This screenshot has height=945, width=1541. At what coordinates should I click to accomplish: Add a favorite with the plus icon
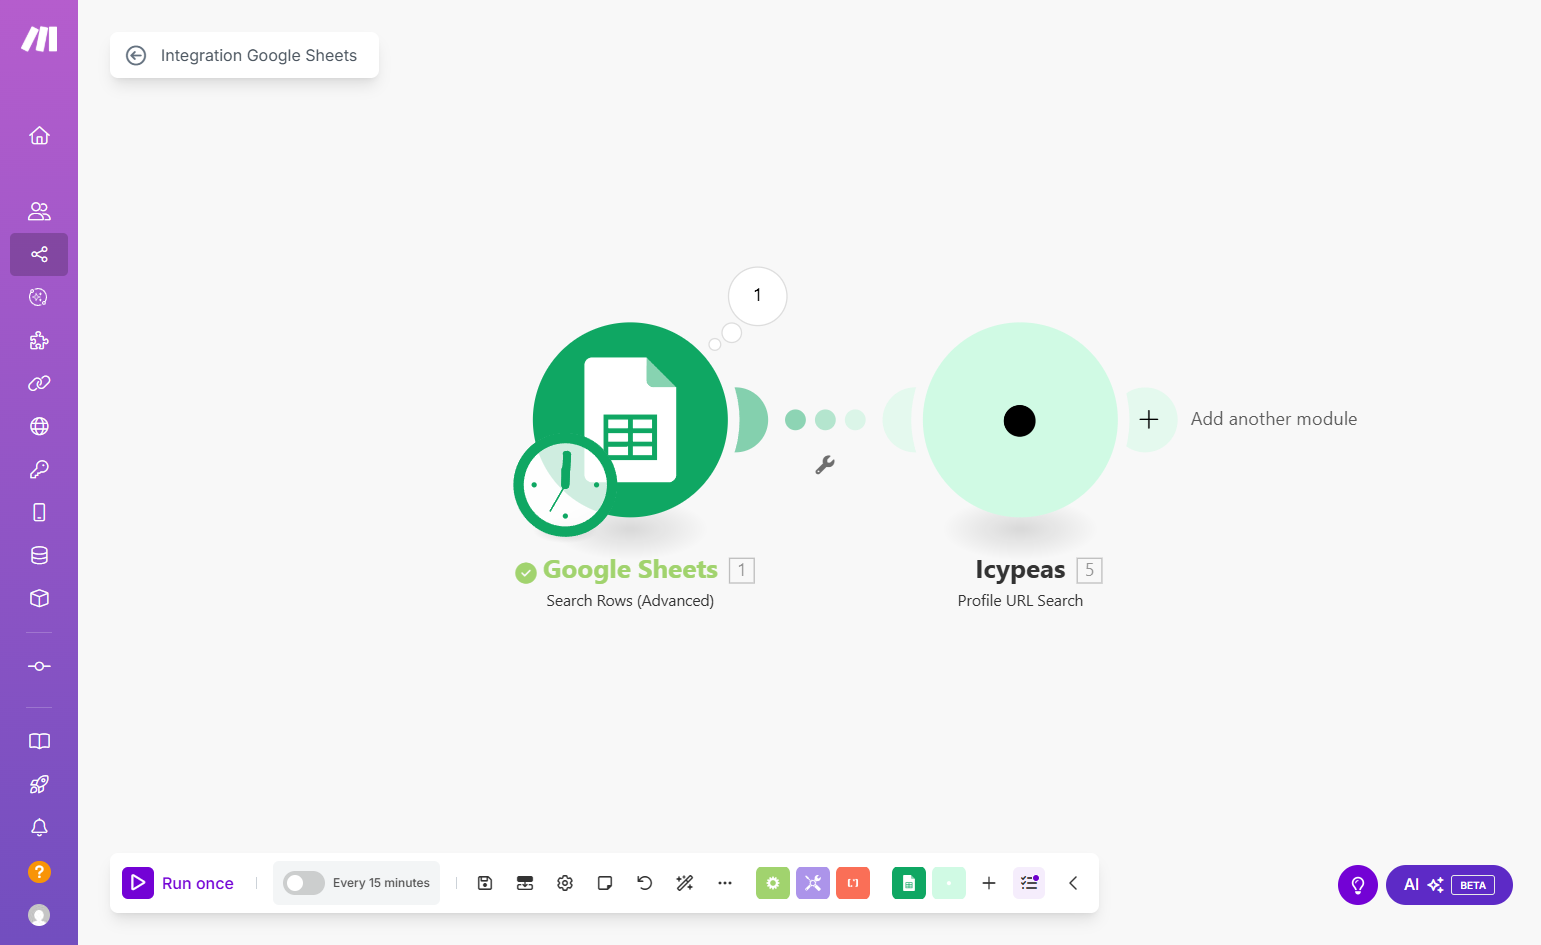(x=989, y=883)
